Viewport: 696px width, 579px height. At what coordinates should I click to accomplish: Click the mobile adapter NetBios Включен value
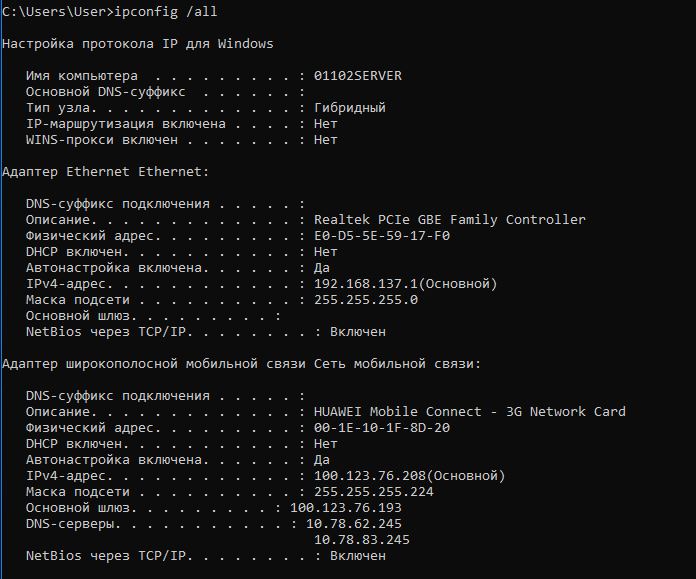click(x=358, y=555)
